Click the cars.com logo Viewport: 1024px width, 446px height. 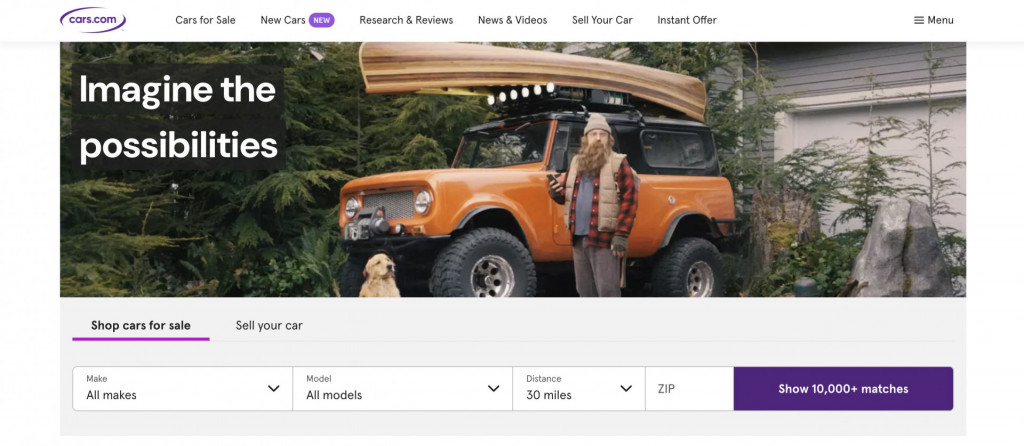[93, 20]
